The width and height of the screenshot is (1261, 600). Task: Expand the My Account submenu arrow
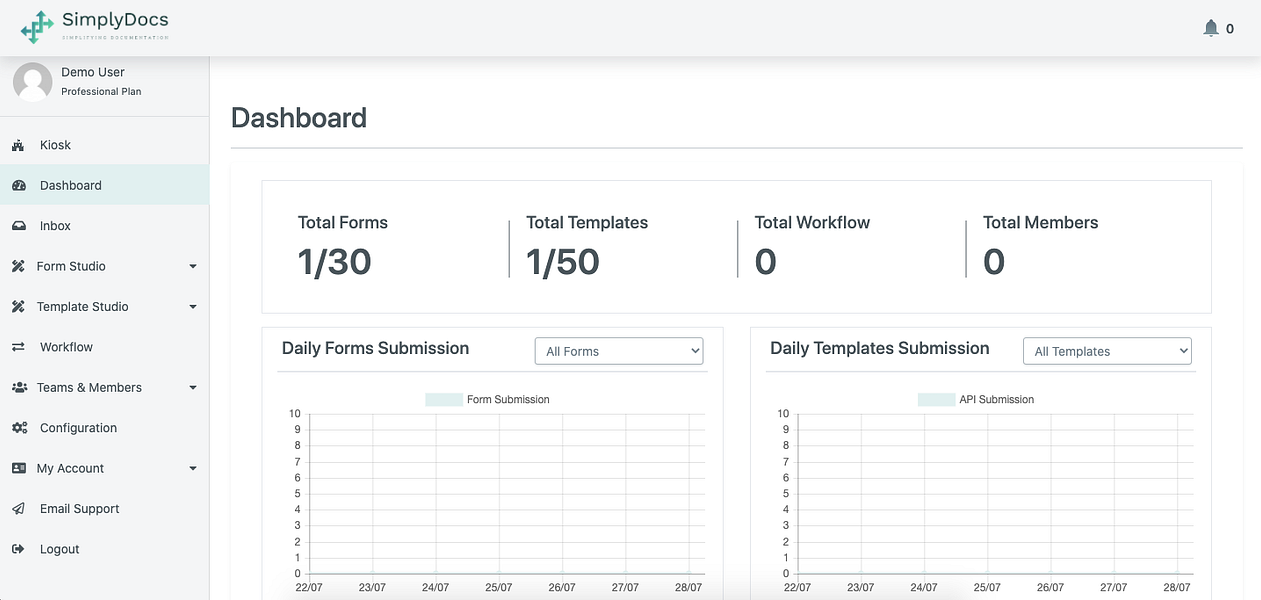pos(193,469)
